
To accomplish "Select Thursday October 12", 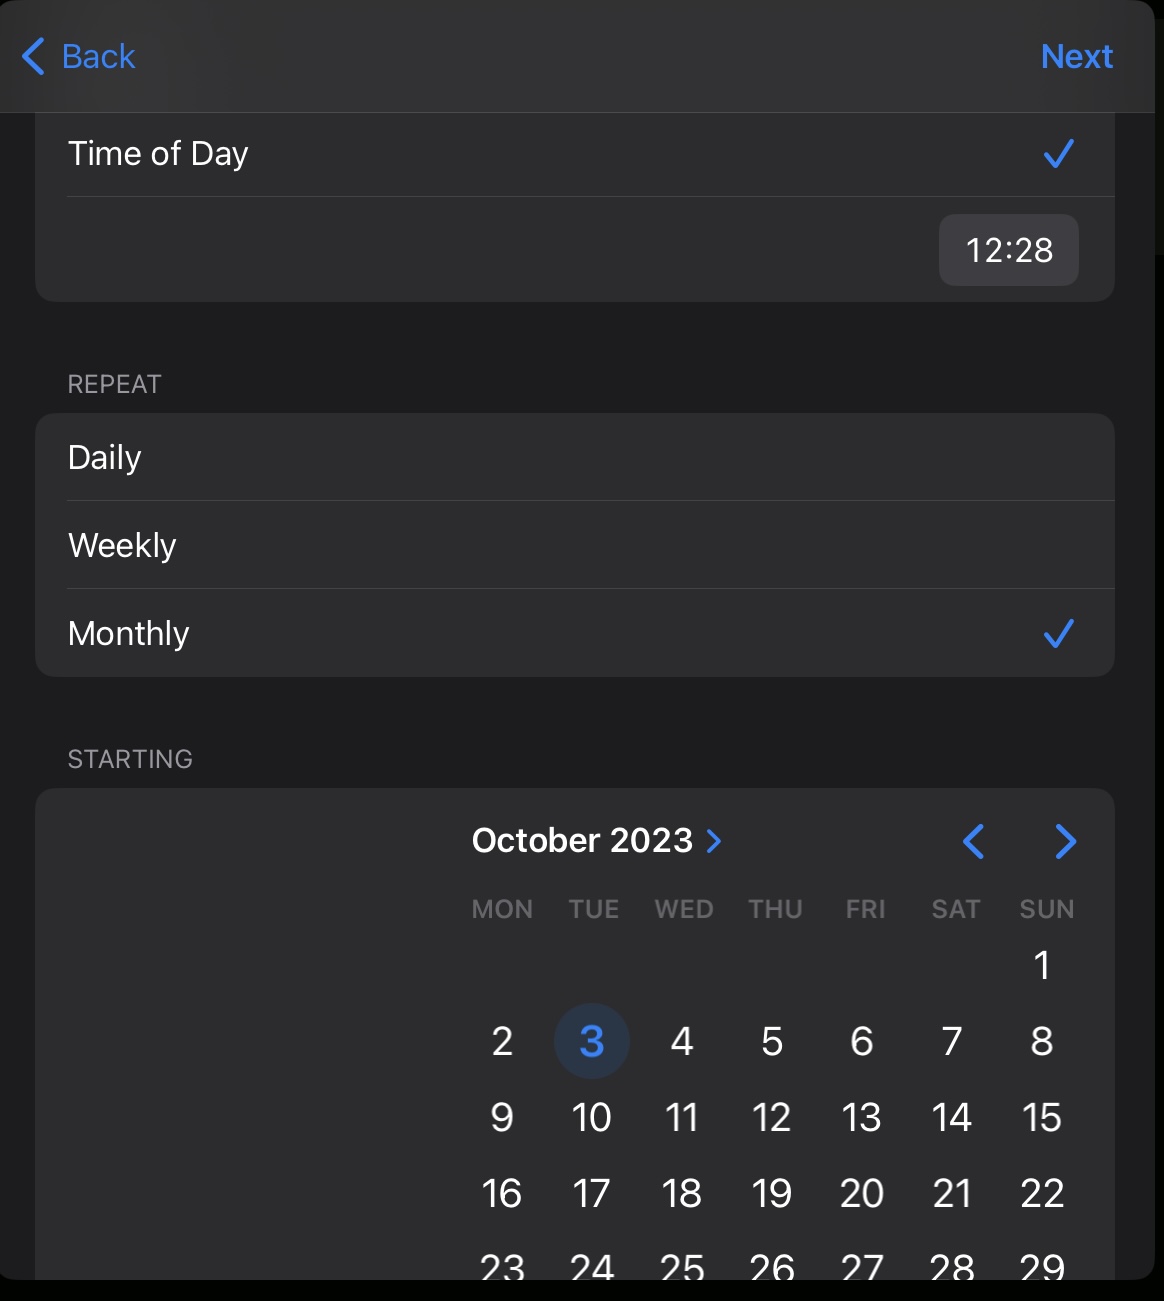I will (772, 1117).
